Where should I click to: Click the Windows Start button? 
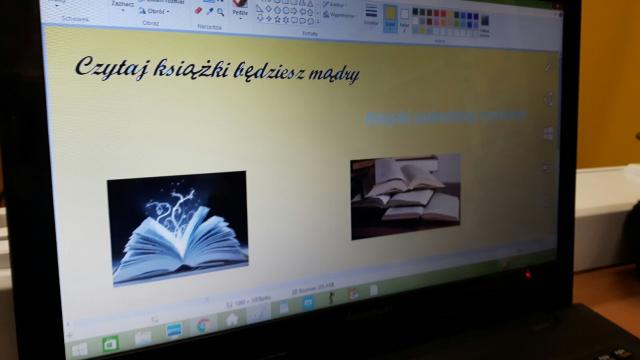80,350
